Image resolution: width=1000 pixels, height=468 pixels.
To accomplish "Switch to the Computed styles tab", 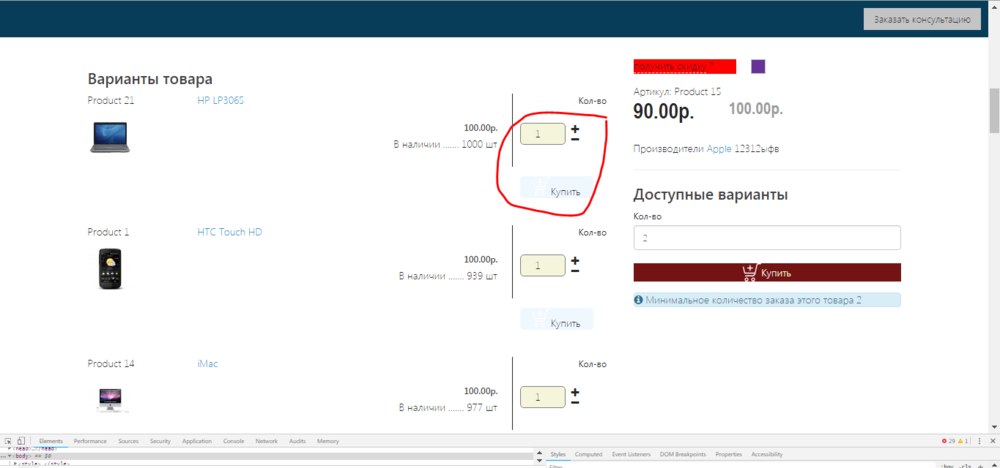I will coord(588,454).
